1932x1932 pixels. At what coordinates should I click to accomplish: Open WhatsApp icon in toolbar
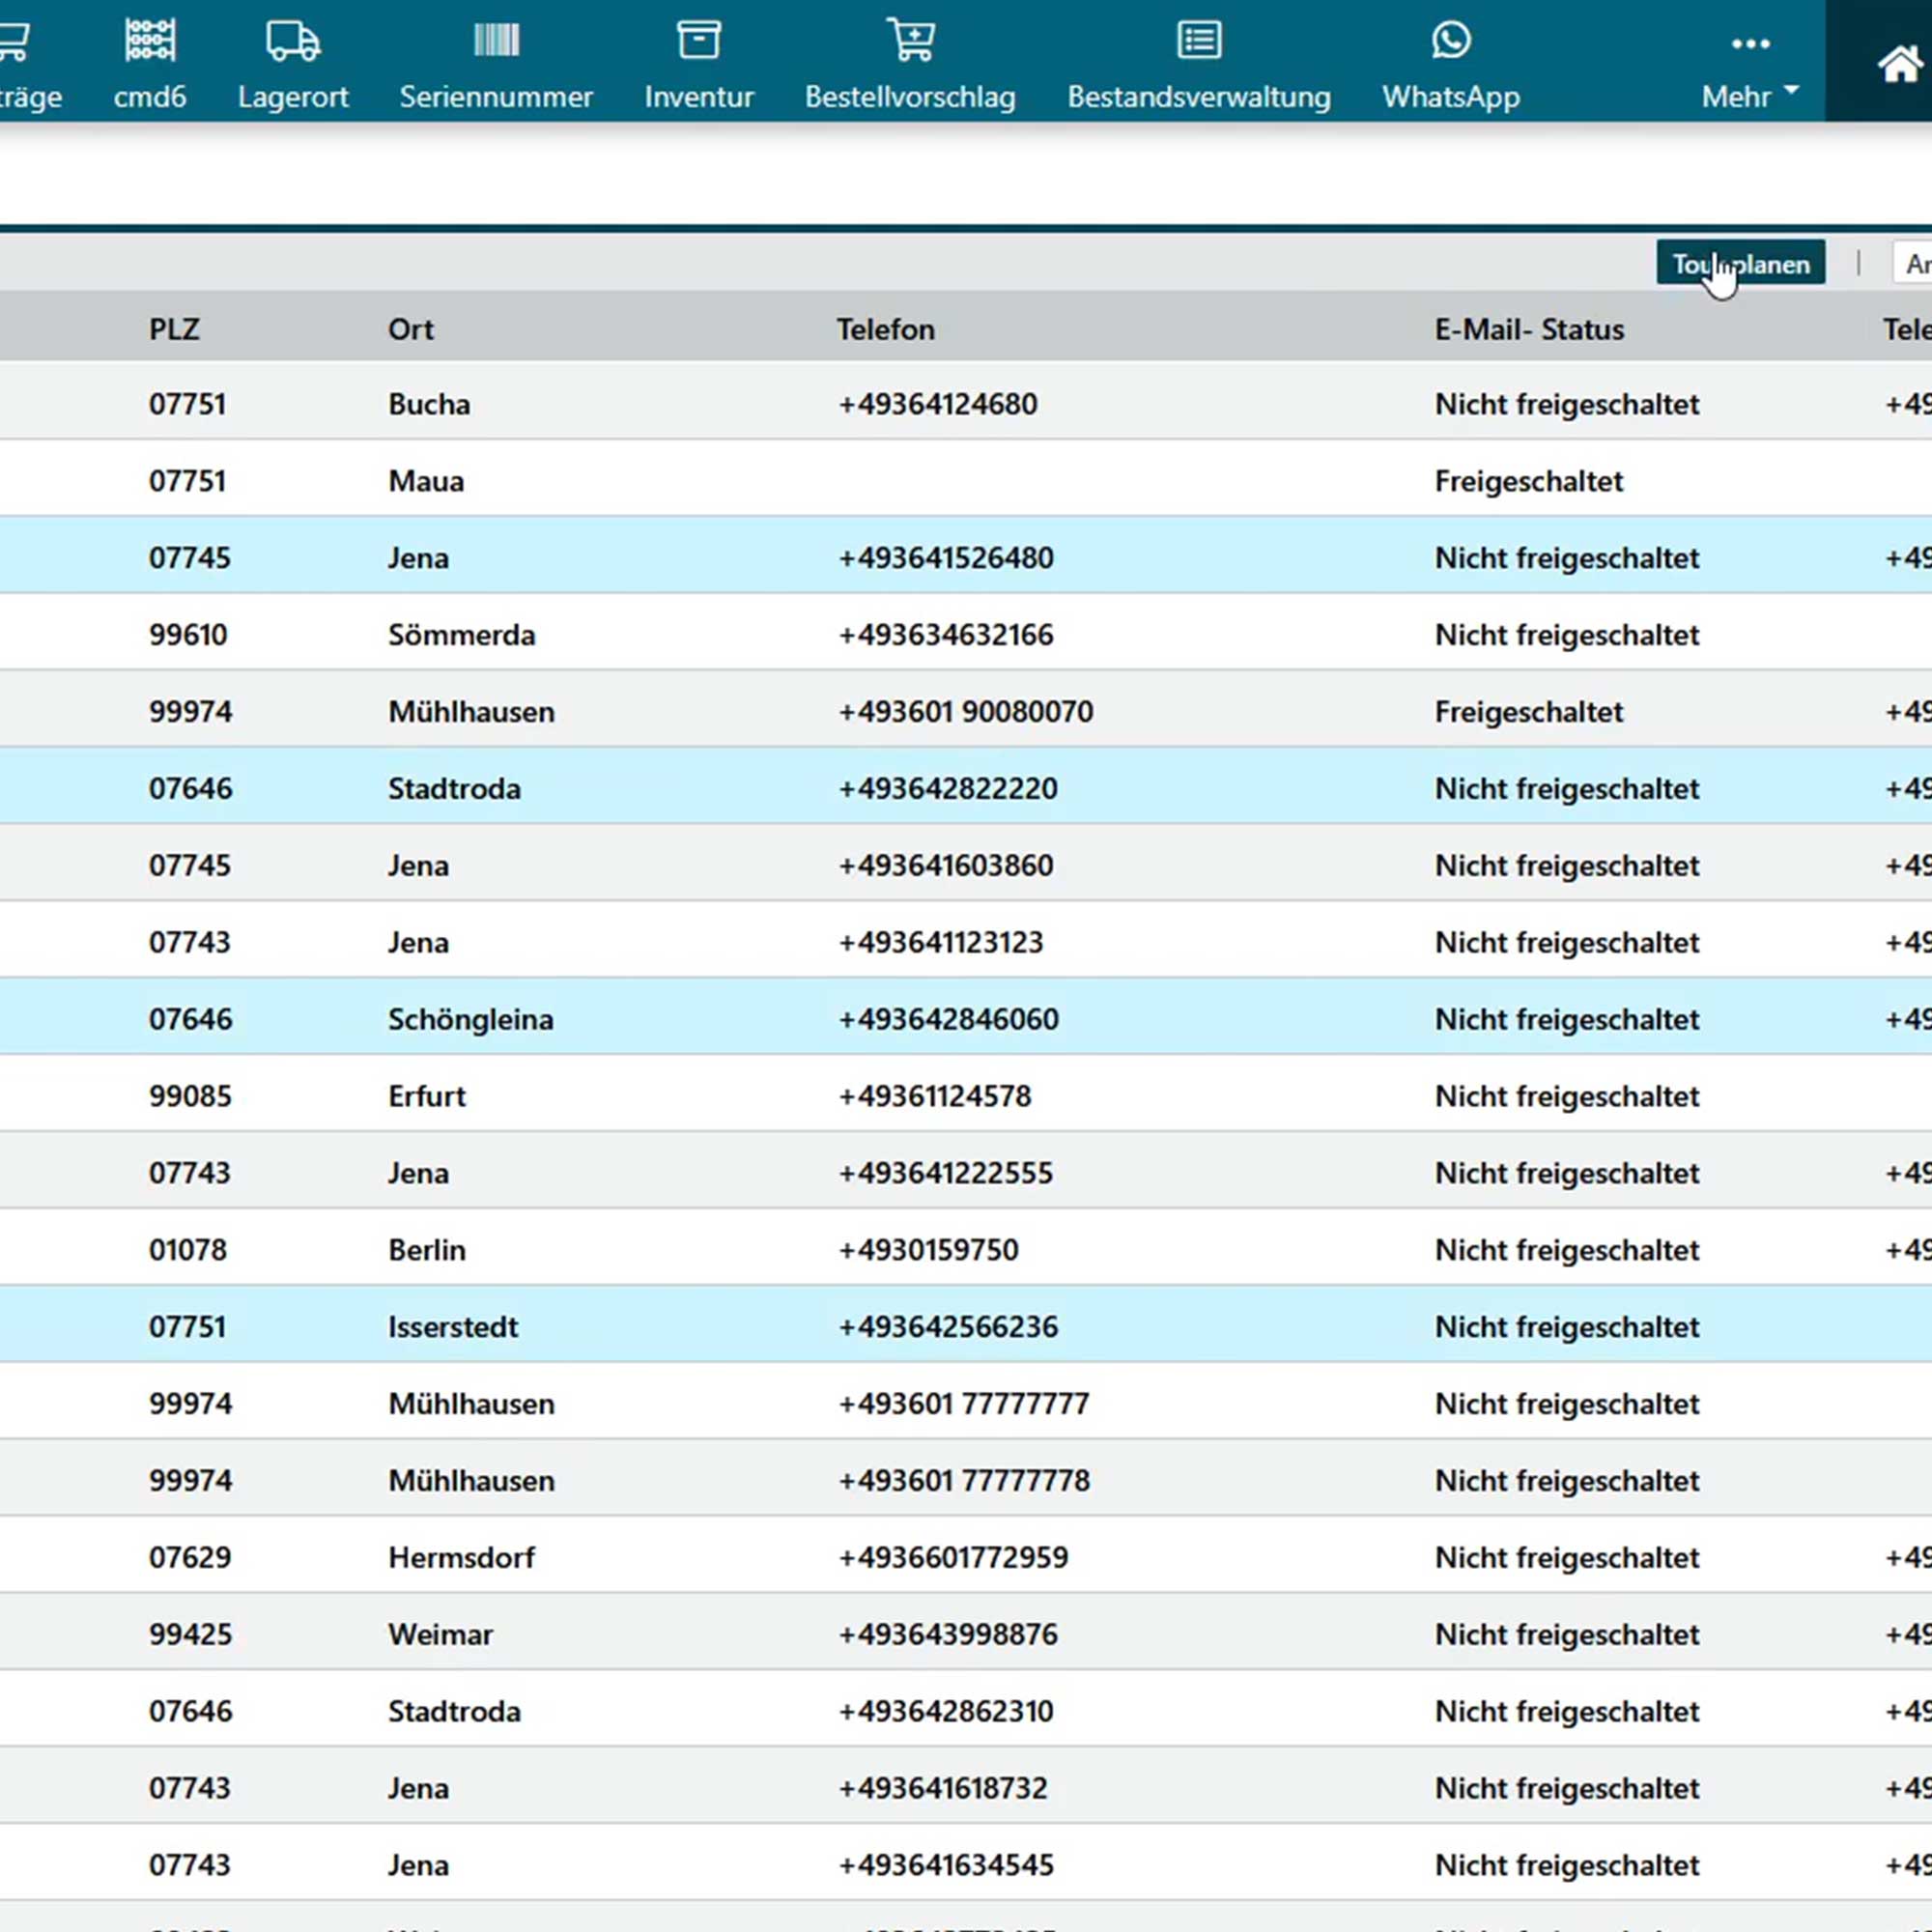[x=1451, y=41]
